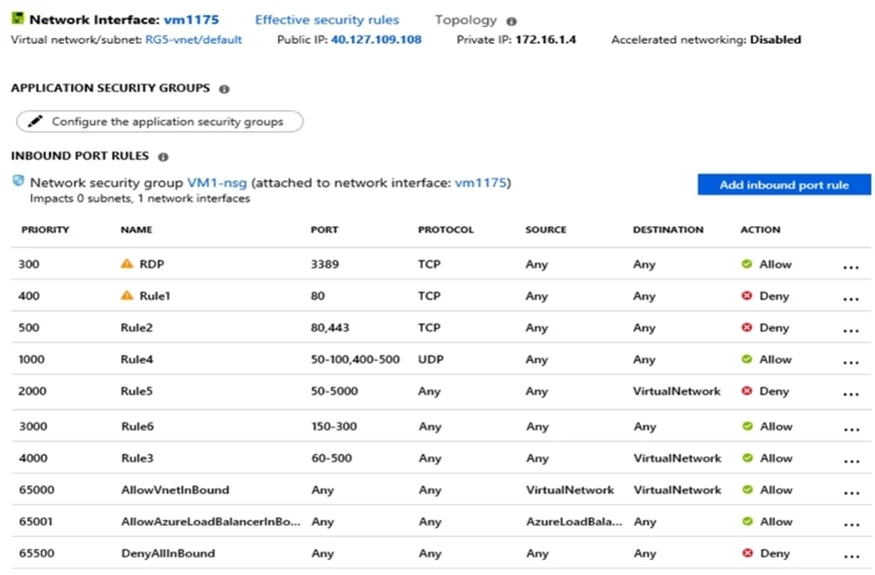Screen dimensions: 875x575
Task: Open the ellipsis menu for RDP rule
Action: [x=851, y=267]
